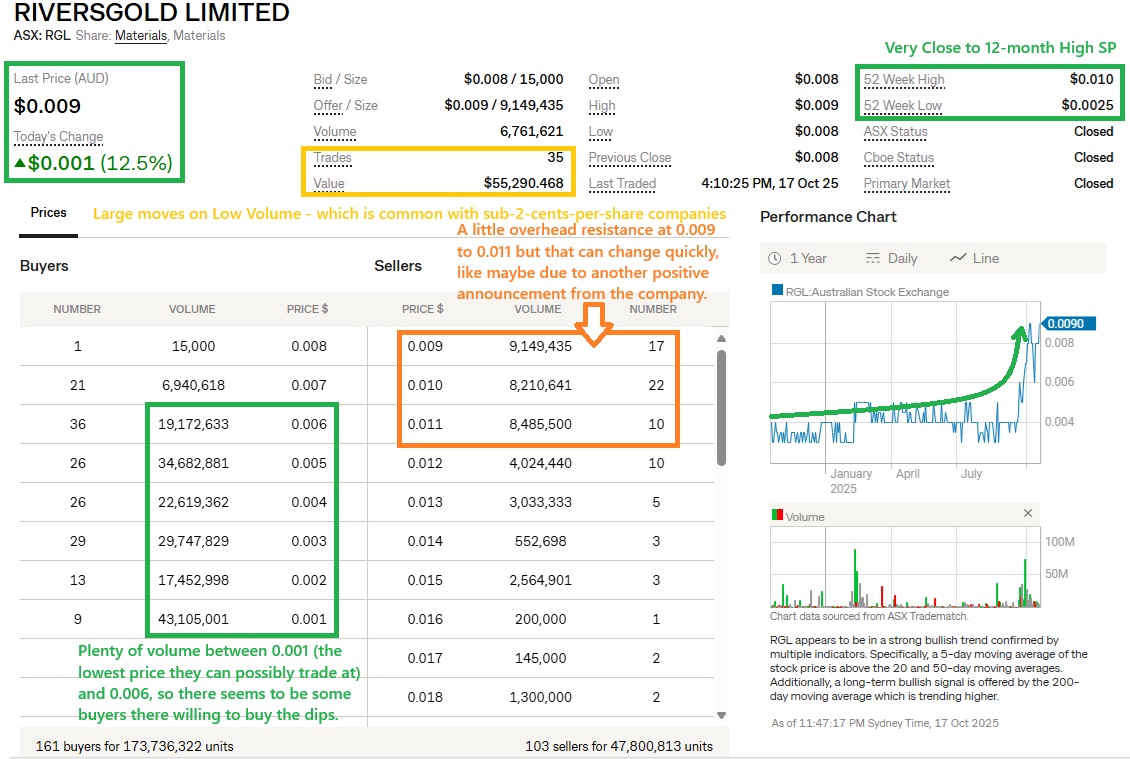1130x759 pixels.
Task: Click the green up-arrow next to Today's Change
Action: click(x=20, y=164)
